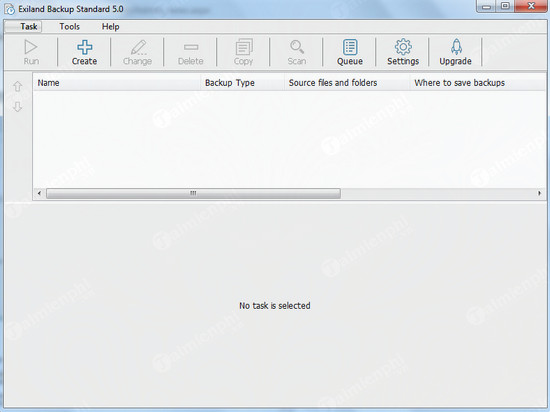The height and width of the screenshot is (412, 550).
Task: Open the Queue list
Action: [350, 52]
